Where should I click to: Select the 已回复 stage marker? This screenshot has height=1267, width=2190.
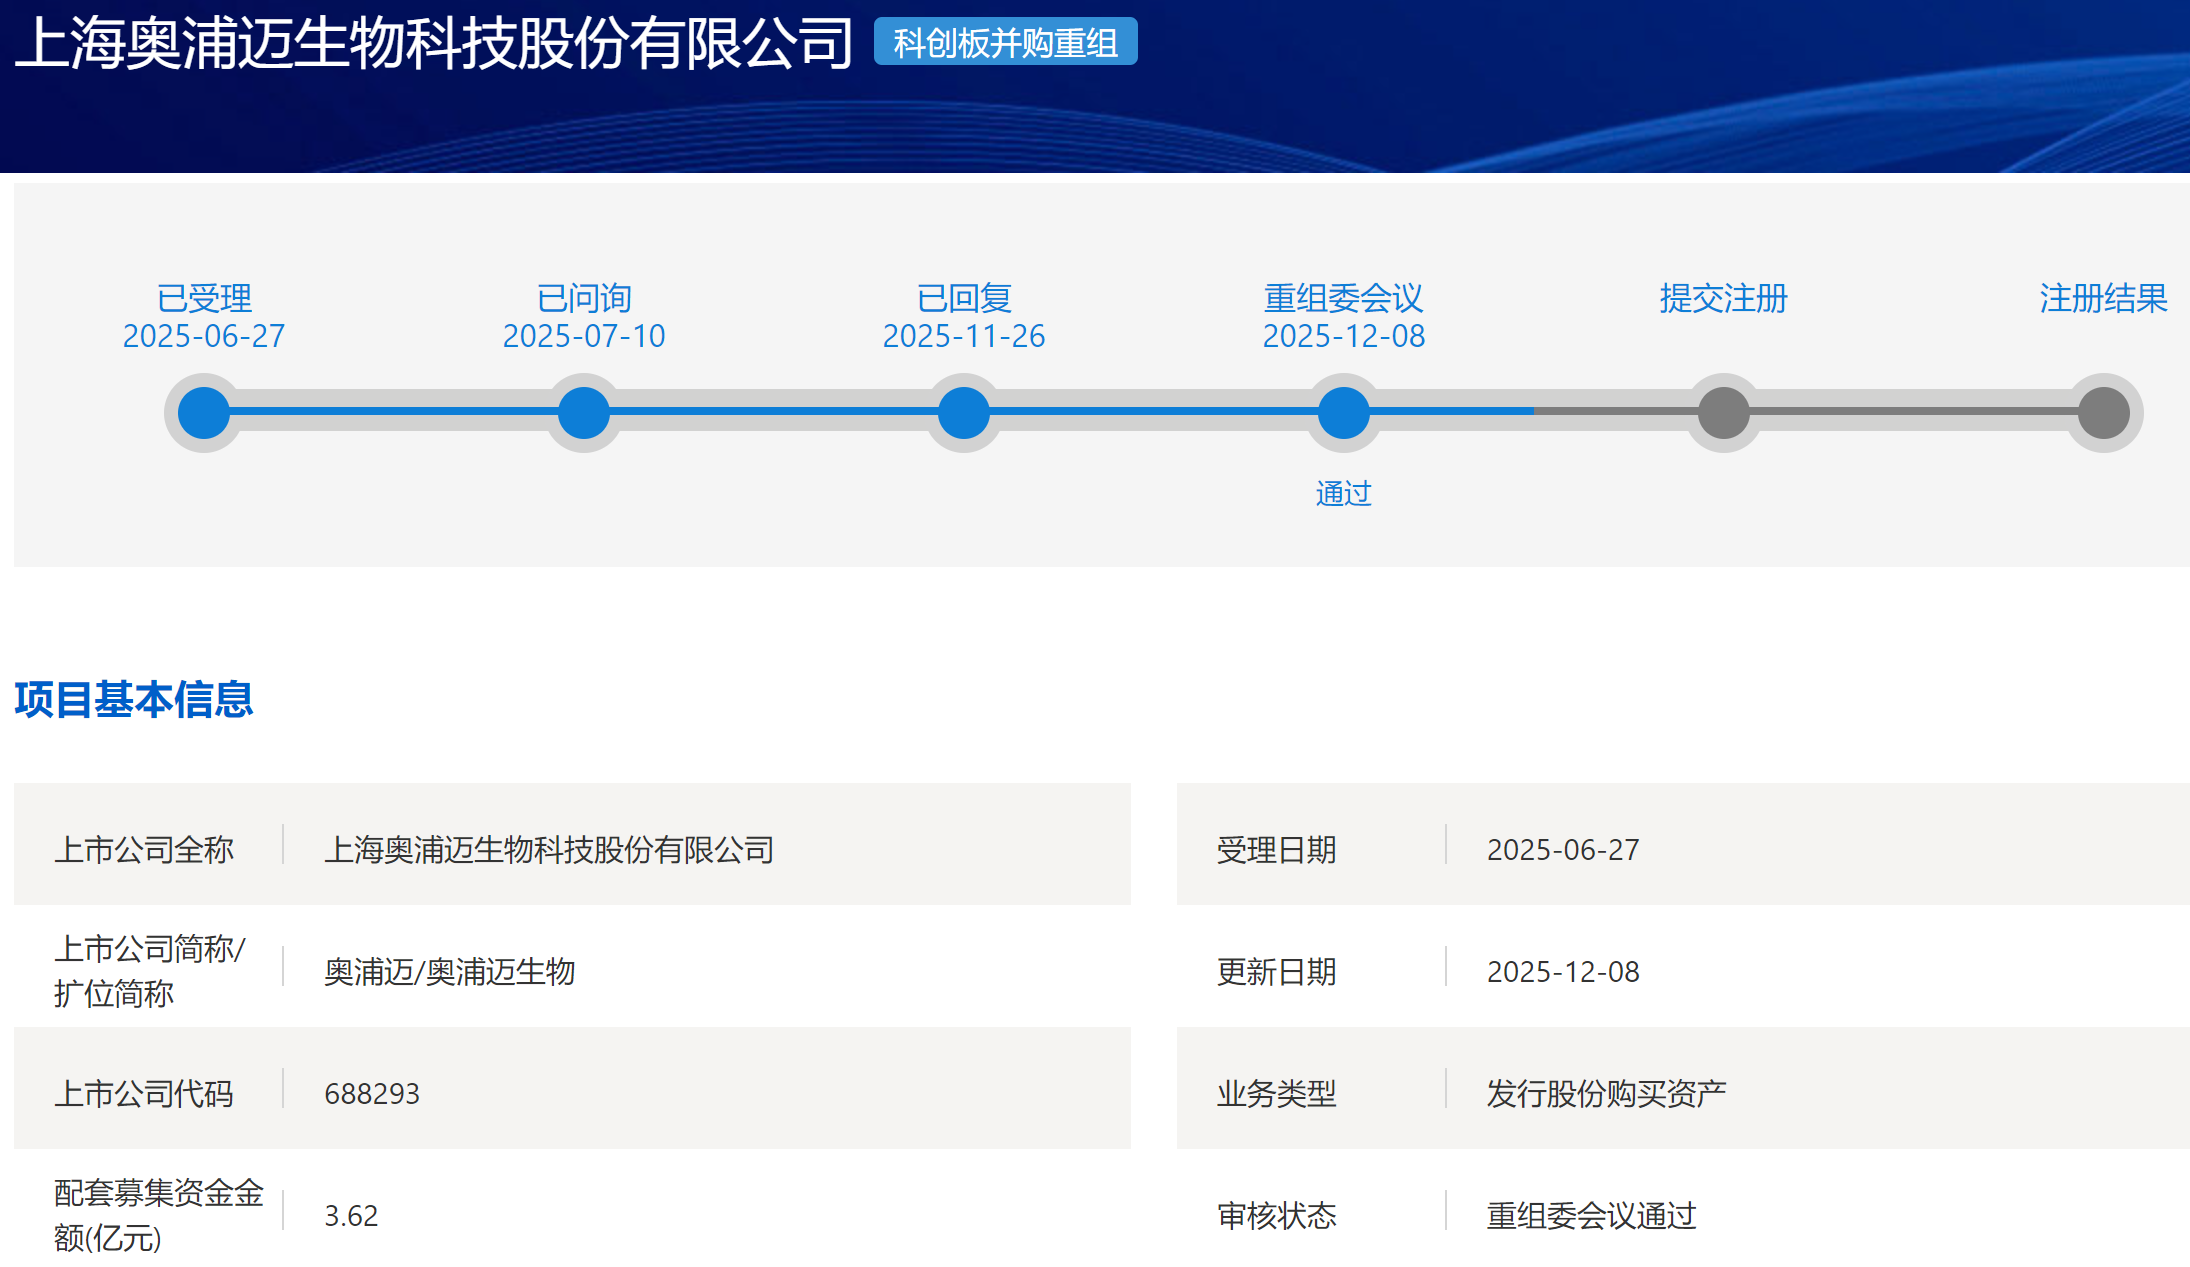(x=963, y=412)
